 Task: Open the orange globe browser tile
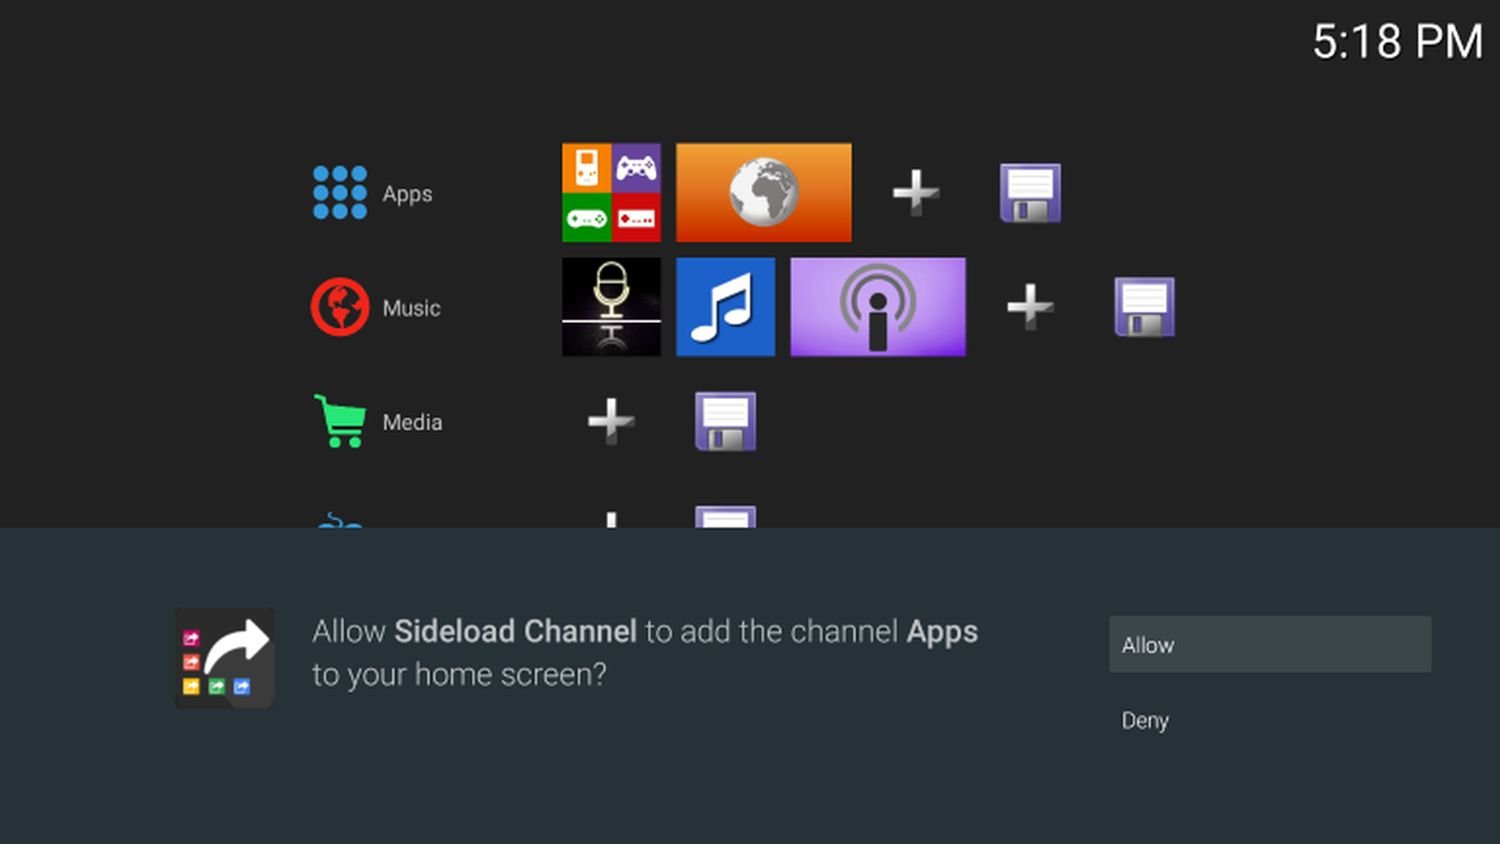pos(764,193)
